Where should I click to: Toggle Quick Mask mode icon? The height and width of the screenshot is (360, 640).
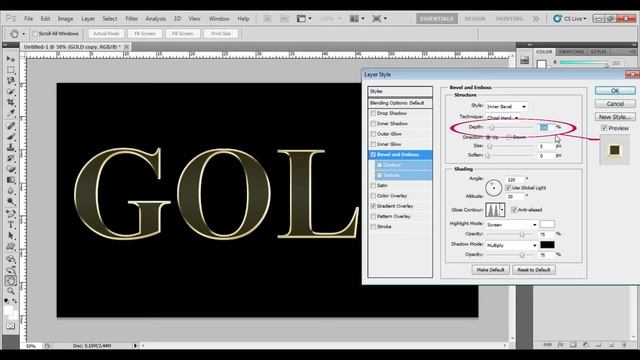coord(11,326)
